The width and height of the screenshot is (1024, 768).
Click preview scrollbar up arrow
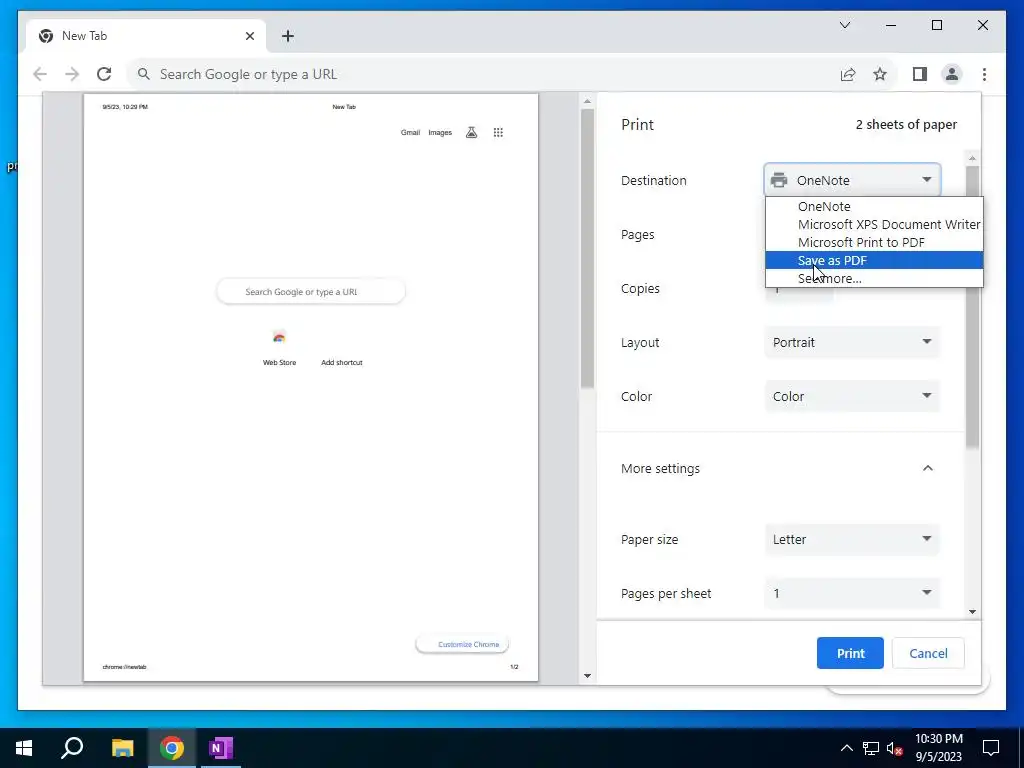[x=587, y=101]
